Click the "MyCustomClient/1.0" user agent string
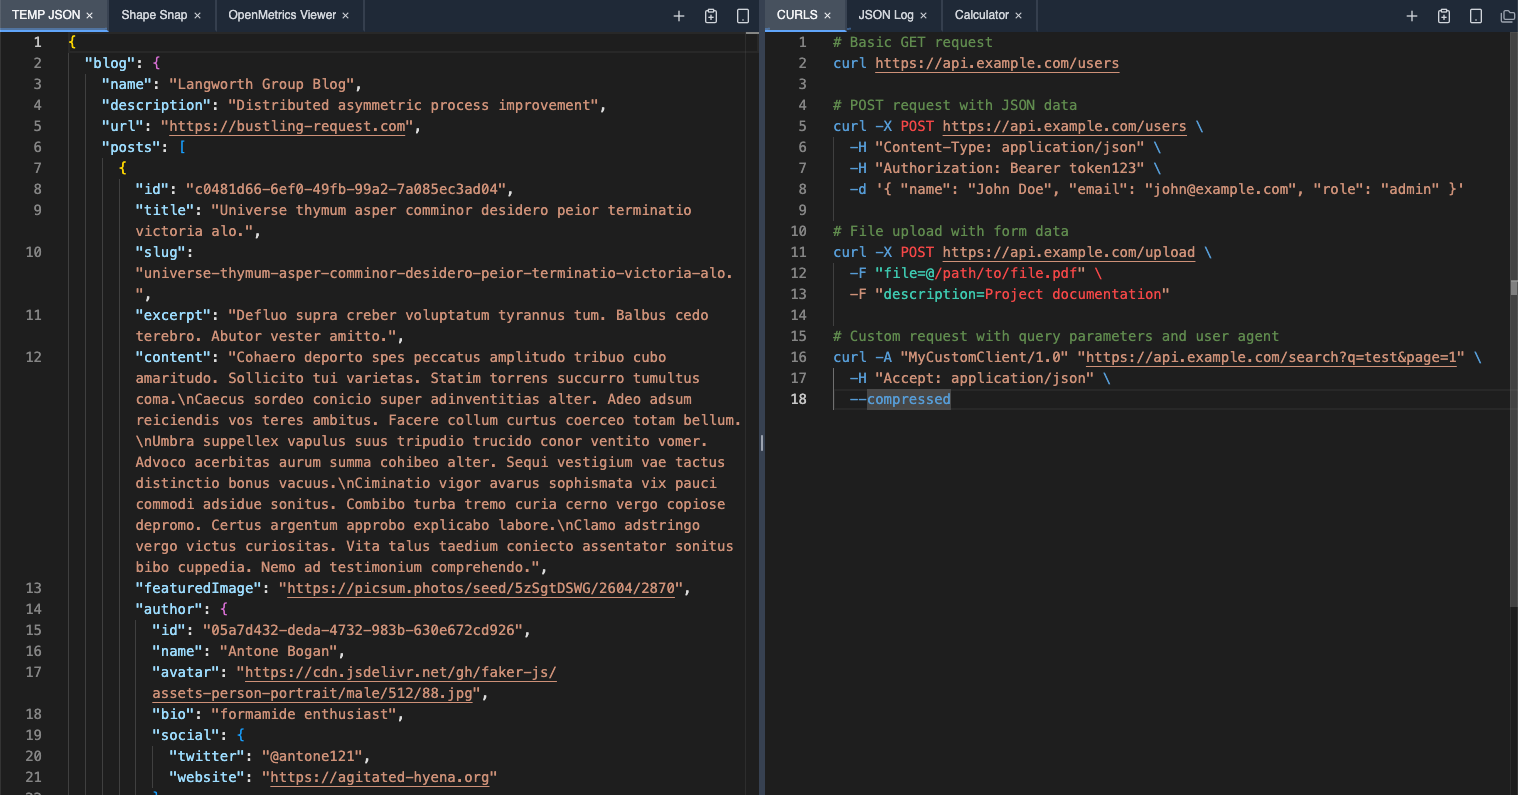This screenshot has width=1518, height=795. 984,357
